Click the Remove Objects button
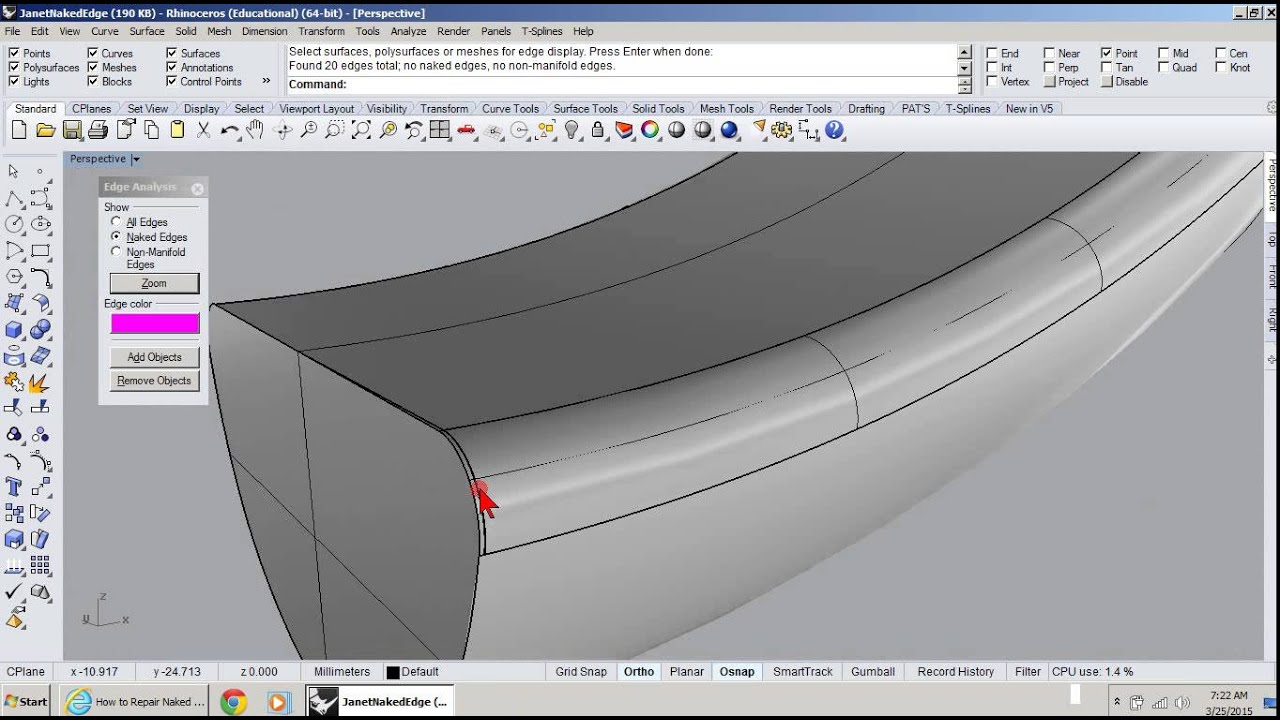This screenshot has height=720, width=1280. tap(154, 381)
